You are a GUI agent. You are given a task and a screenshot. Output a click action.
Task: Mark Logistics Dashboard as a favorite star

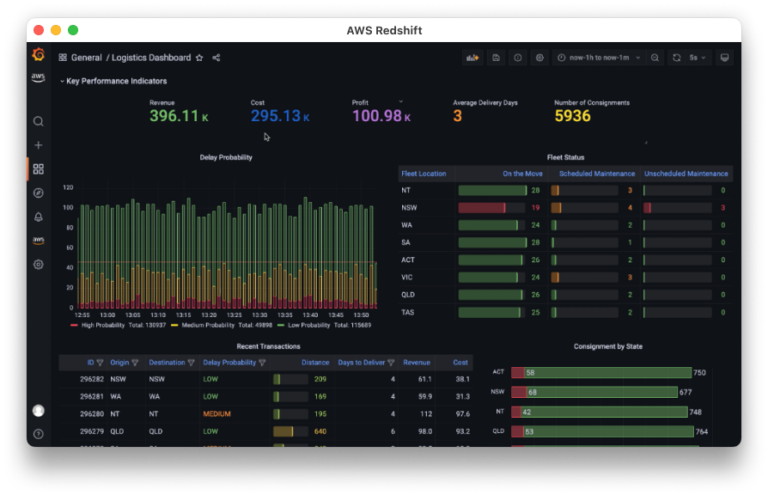pyautogui.click(x=199, y=58)
